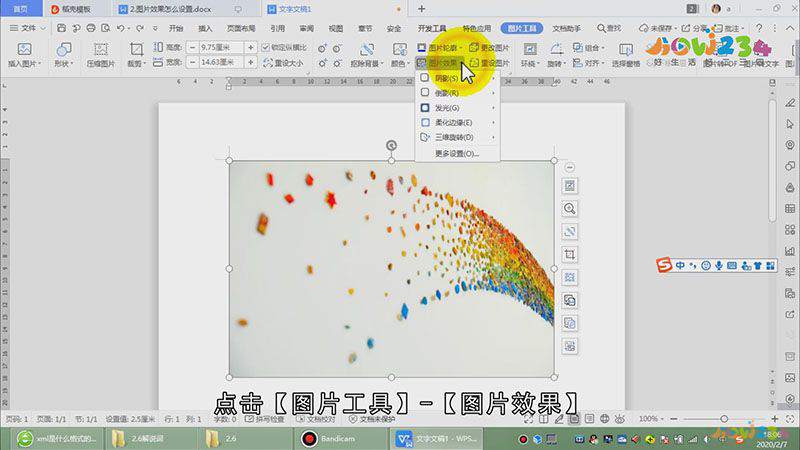This screenshot has height=450, width=800.
Task: Click the height field showing 9.75厘米
Action: [x=221, y=47]
